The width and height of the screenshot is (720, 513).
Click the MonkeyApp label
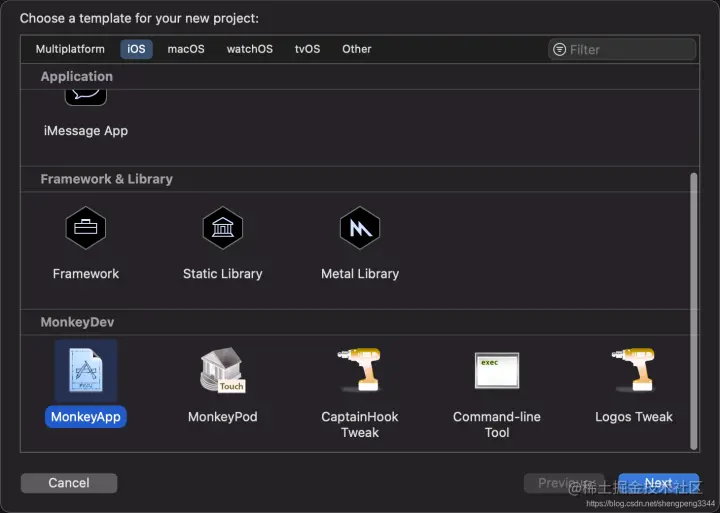coord(86,417)
